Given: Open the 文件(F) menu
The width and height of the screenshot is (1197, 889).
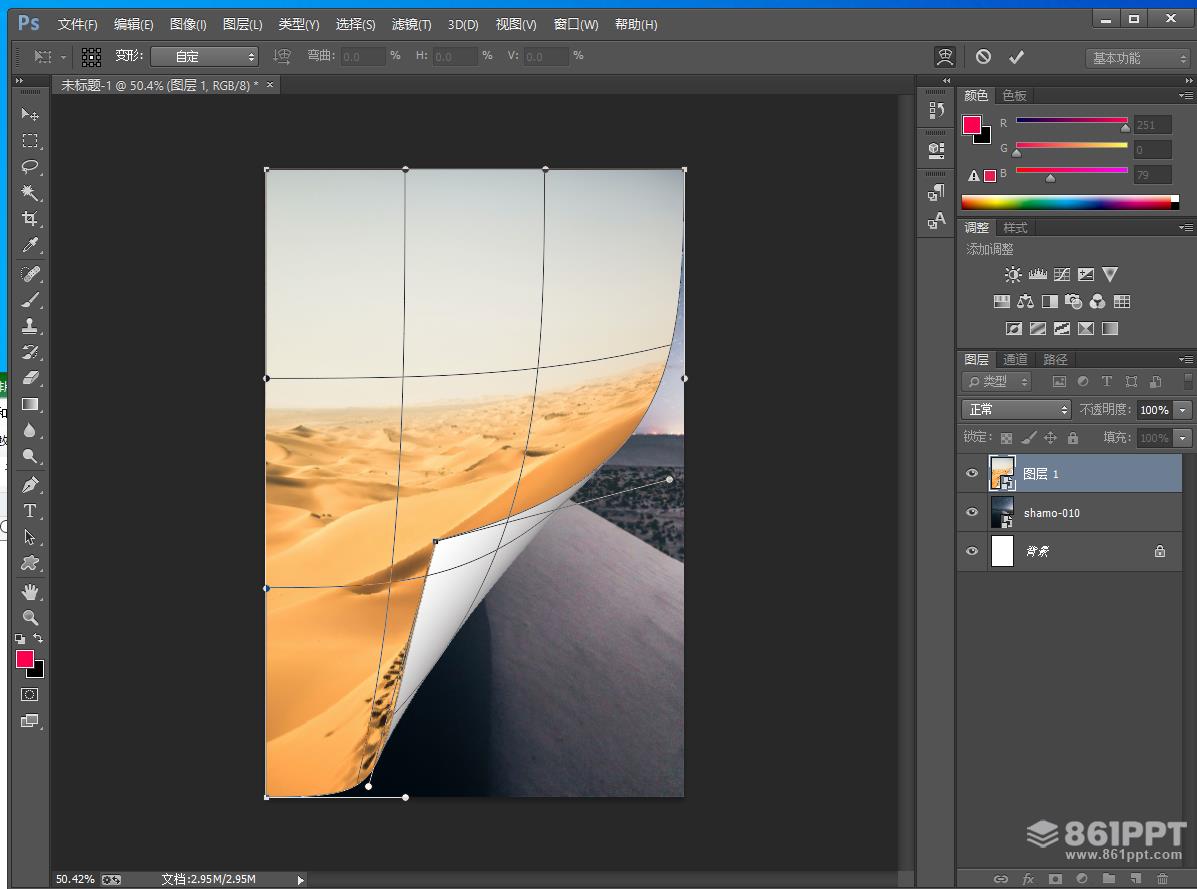Looking at the screenshot, I should pyautogui.click(x=78, y=24).
